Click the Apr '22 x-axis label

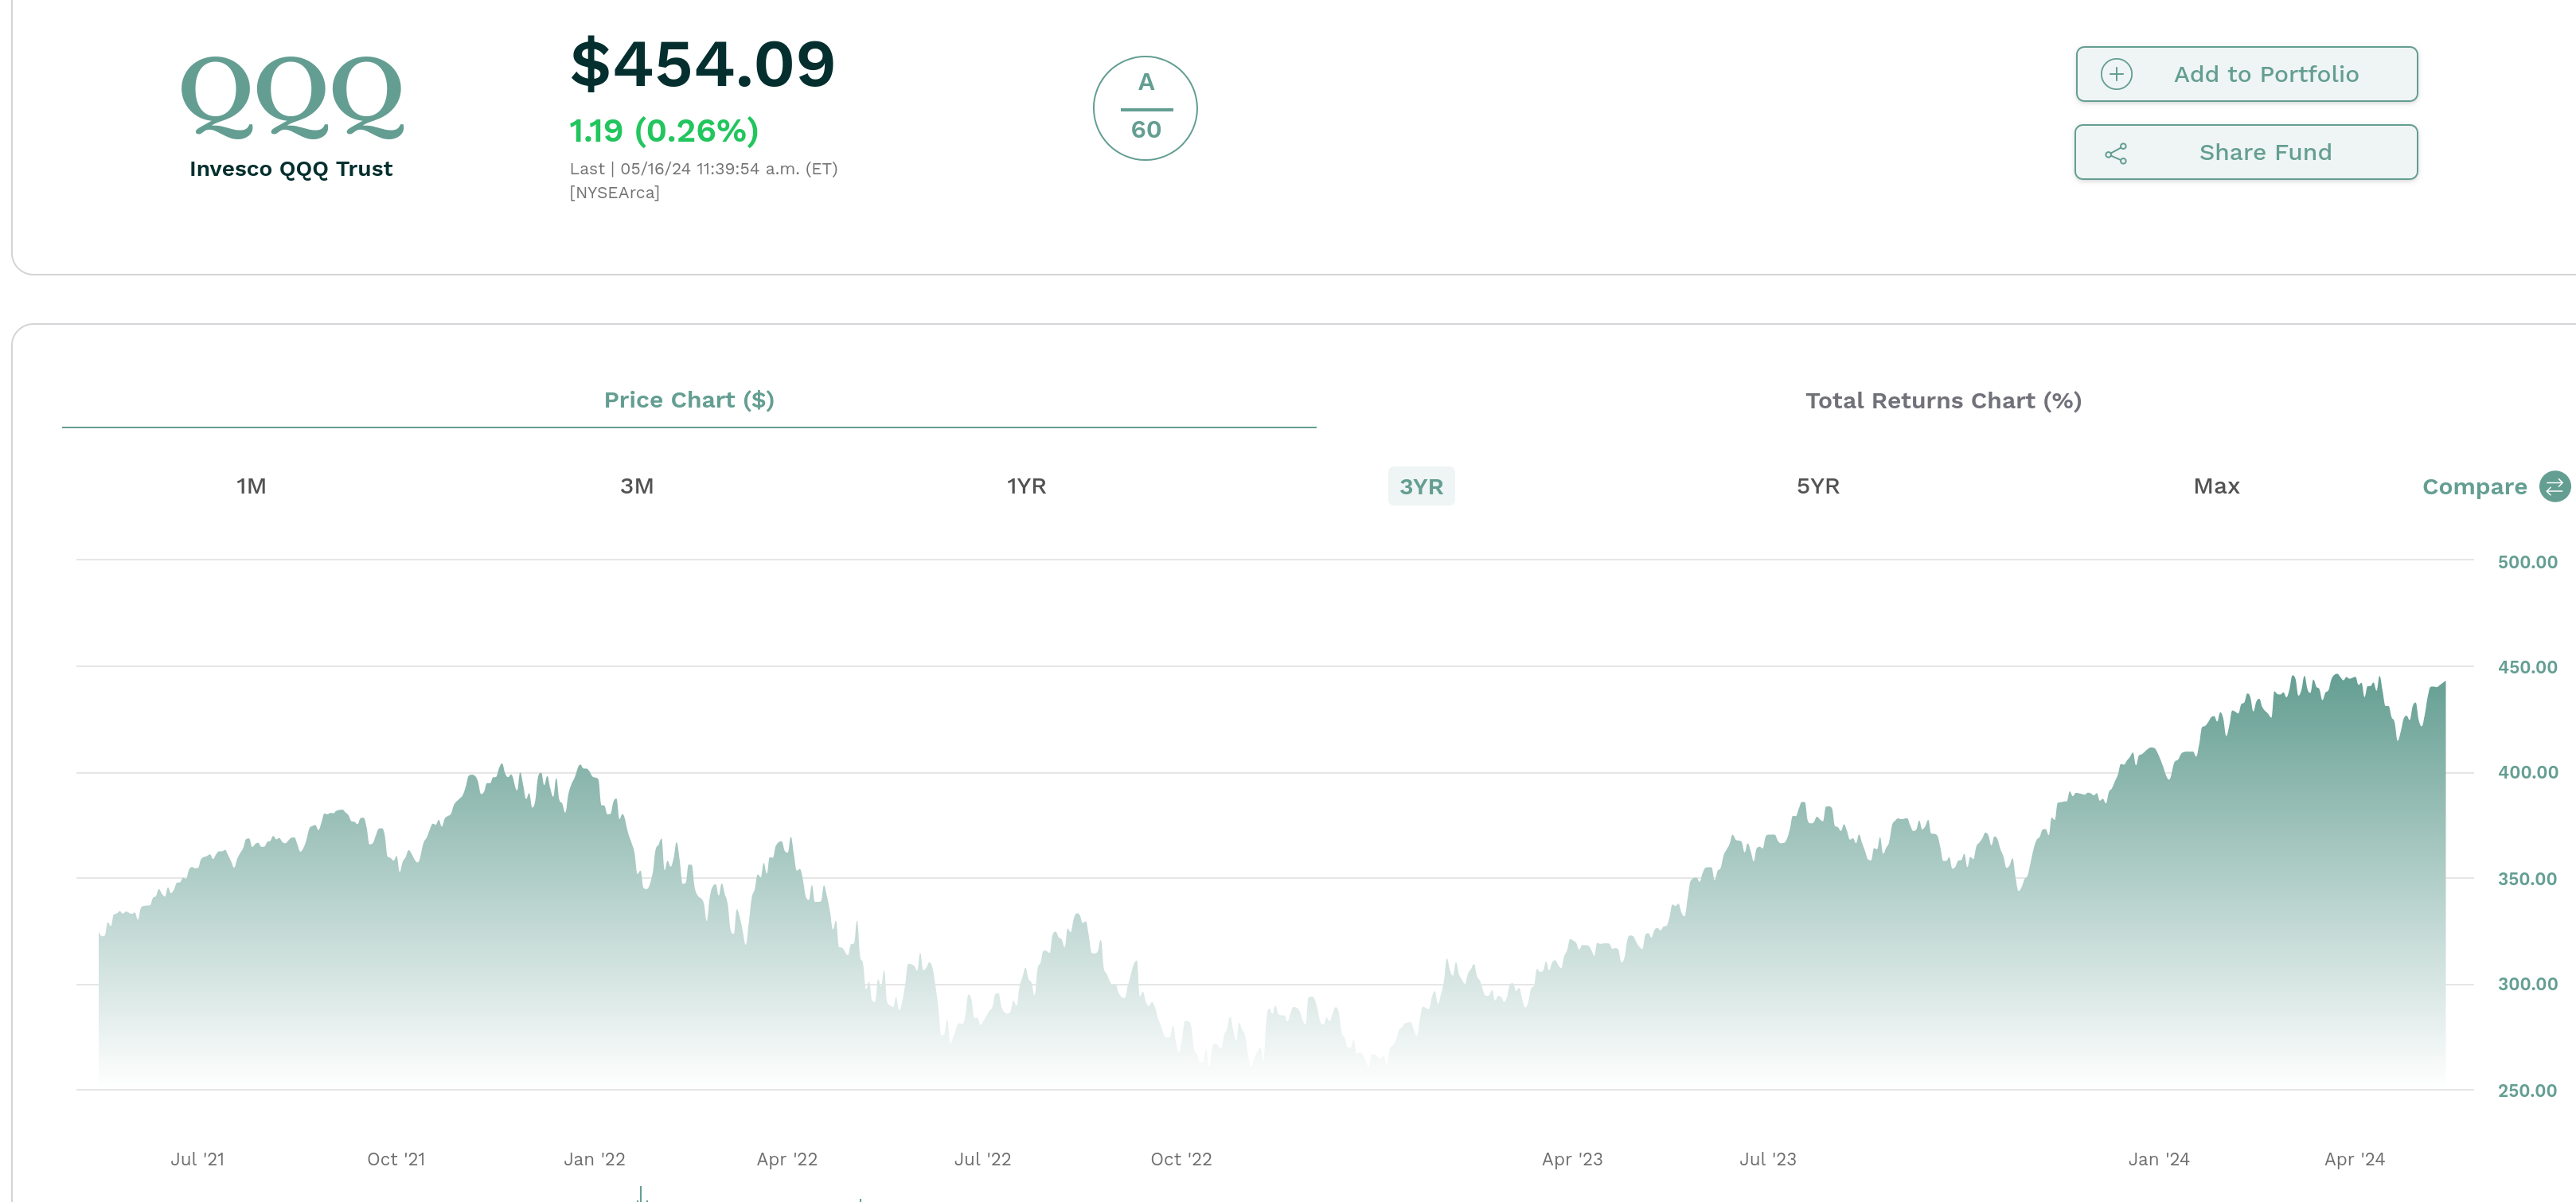787,1159
